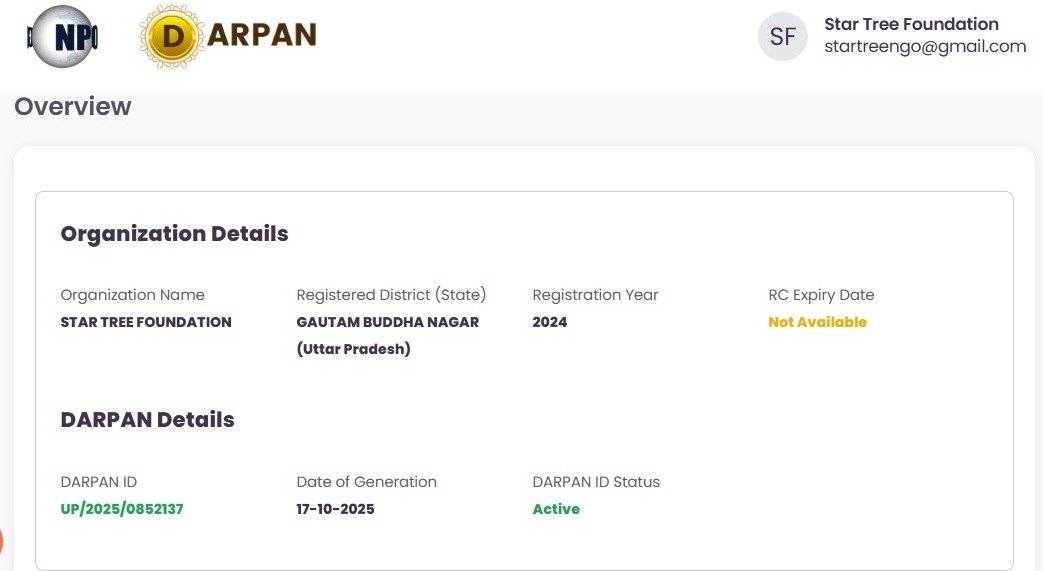Click the orange icon at left edge
This screenshot has height=571, width=1043.
click(1, 542)
